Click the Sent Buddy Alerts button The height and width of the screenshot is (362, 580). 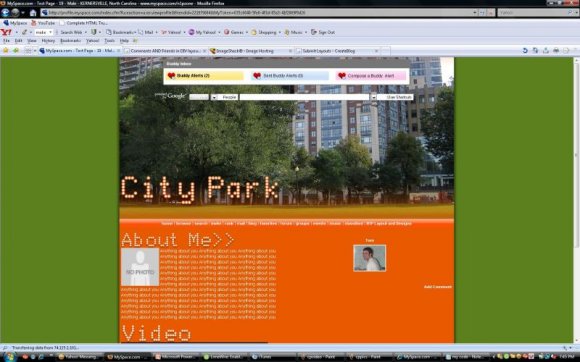[290, 75]
